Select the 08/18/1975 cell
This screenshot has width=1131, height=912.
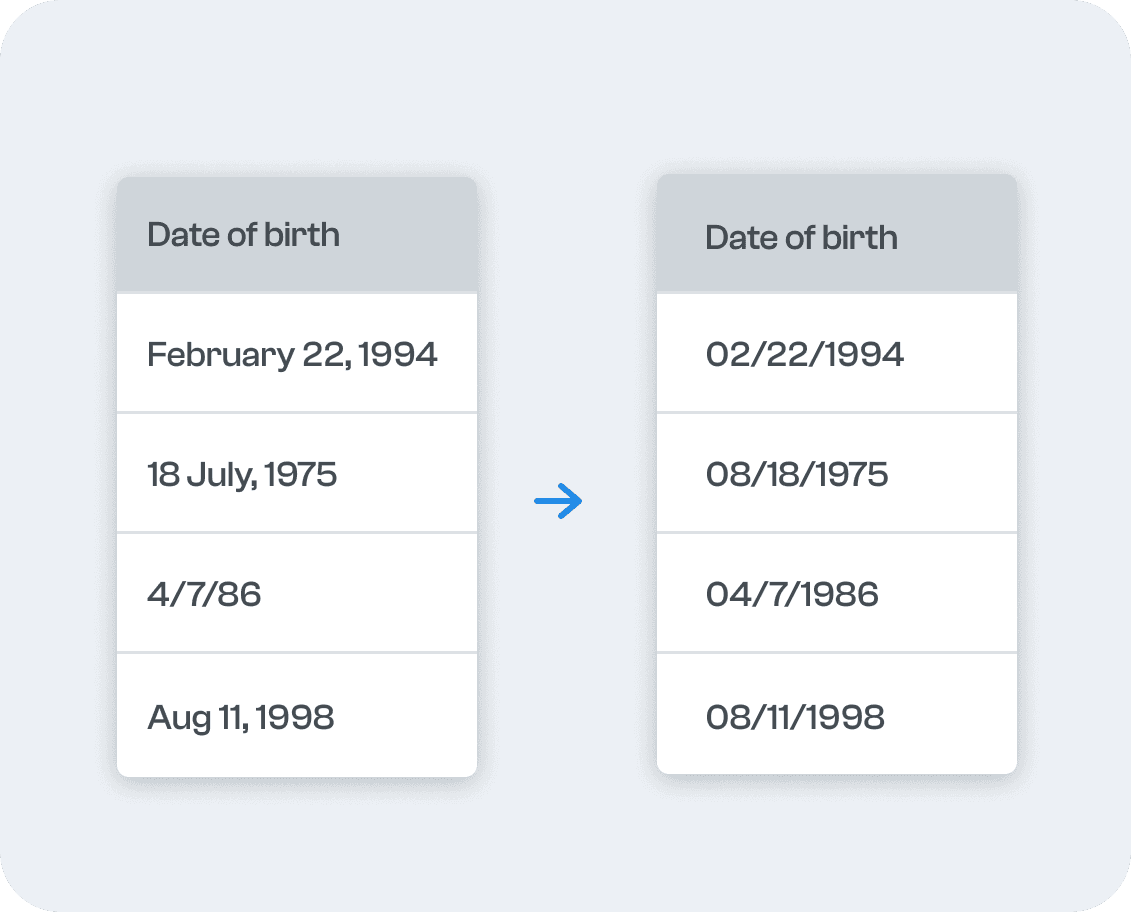pos(836,473)
